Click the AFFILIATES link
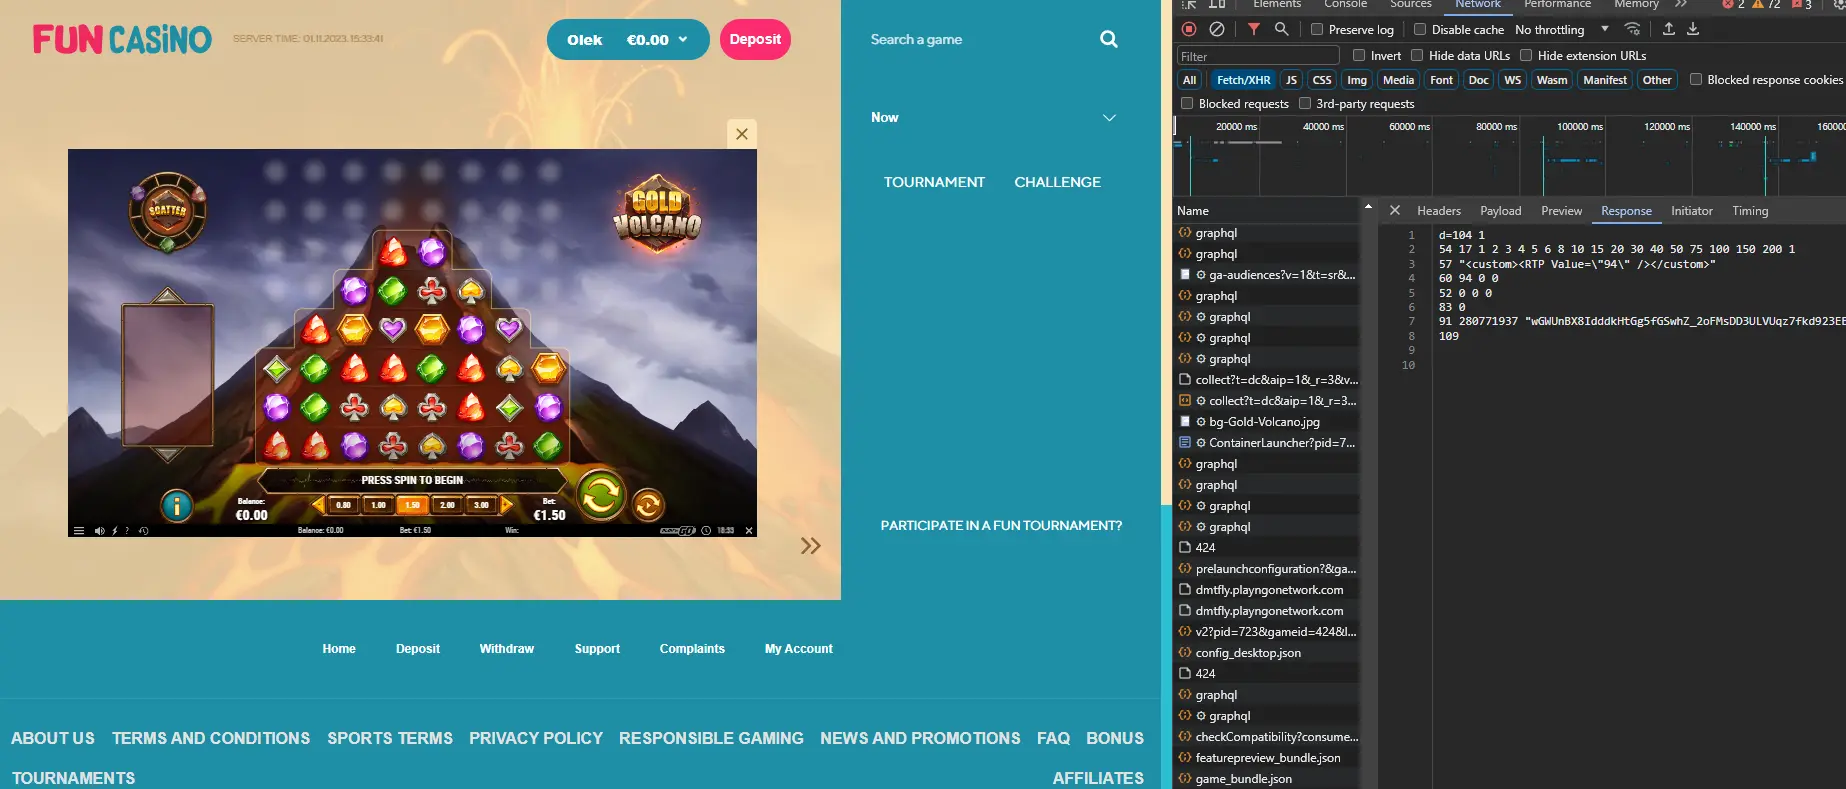This screenshot has height=789, width=1846. (1098, 778)
